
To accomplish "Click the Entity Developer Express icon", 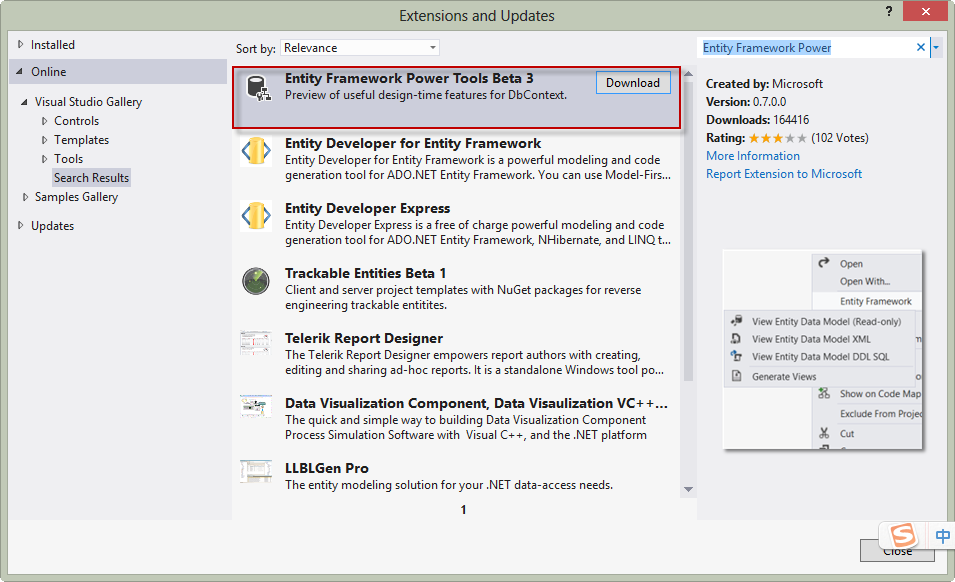I will [x=256, y=216].
